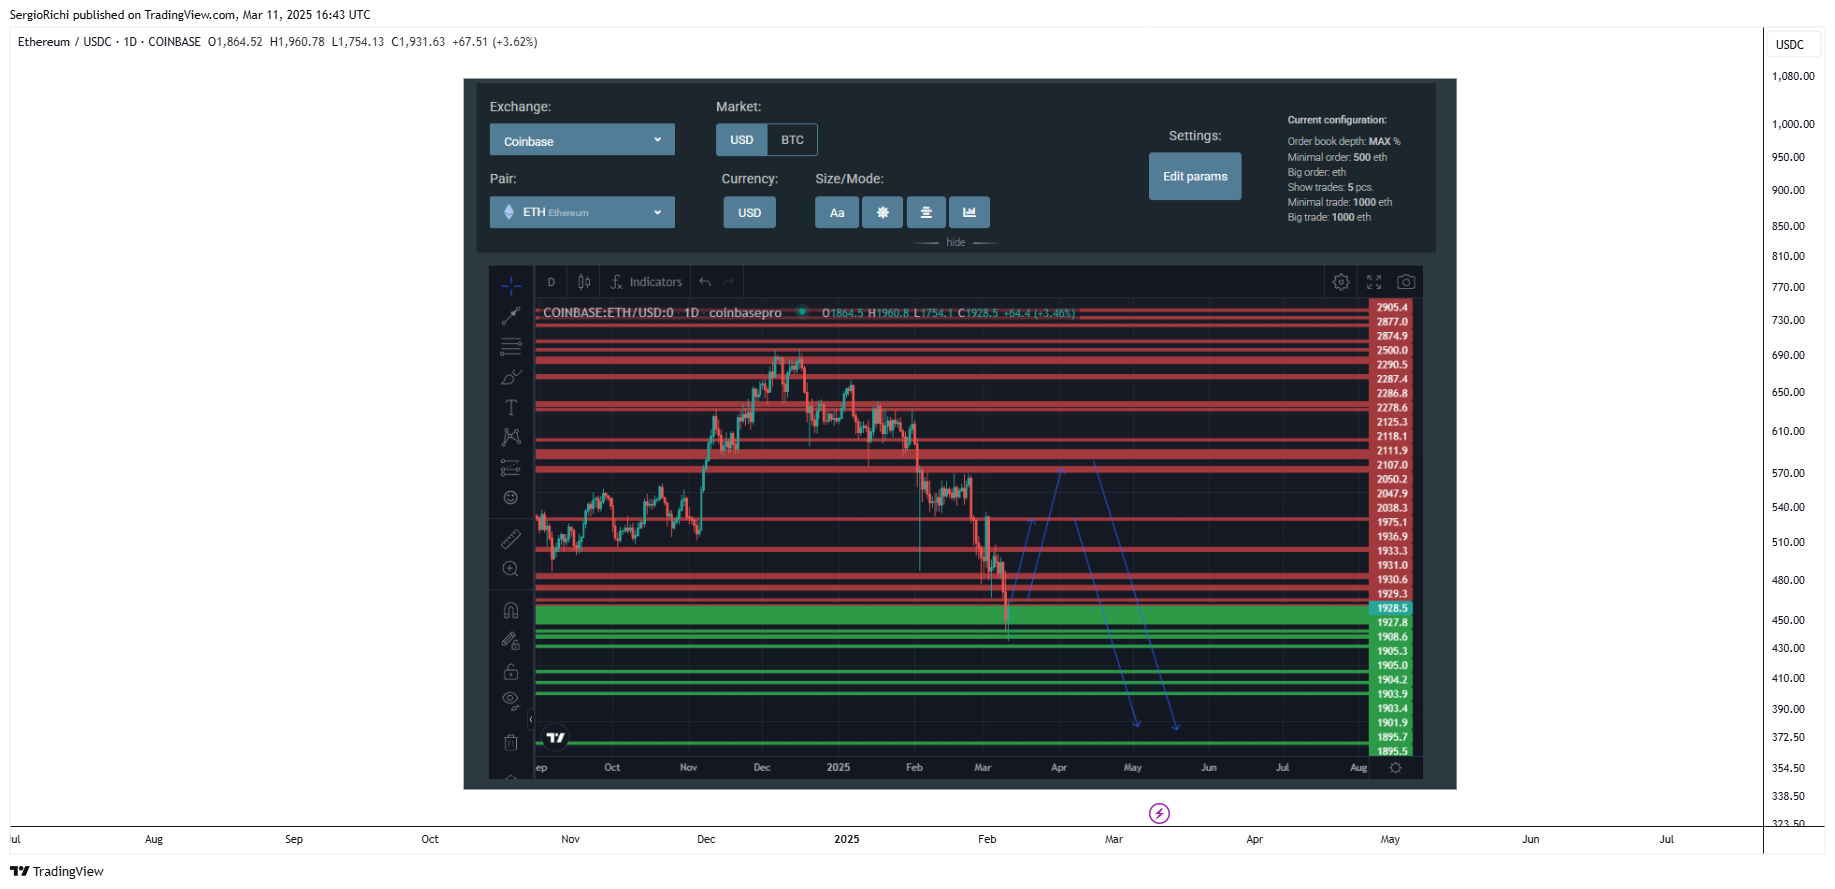
Task: Select the text annotation tool
Action: [x=511, y=407]
